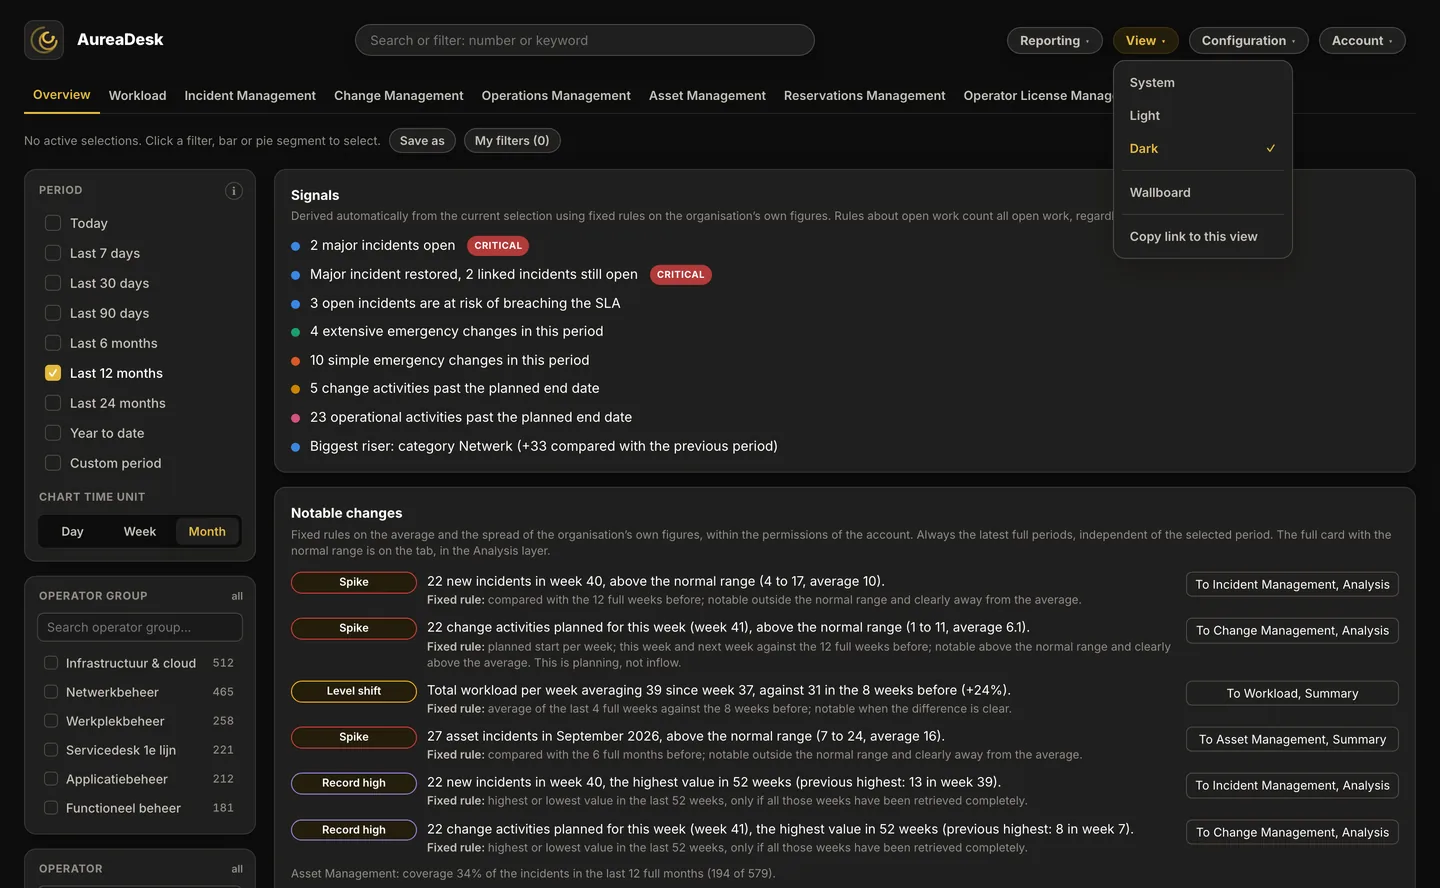This screenshot has height=888, width=1440.
Task: Go to Workload, Summary
Action: click(1292, 693)
